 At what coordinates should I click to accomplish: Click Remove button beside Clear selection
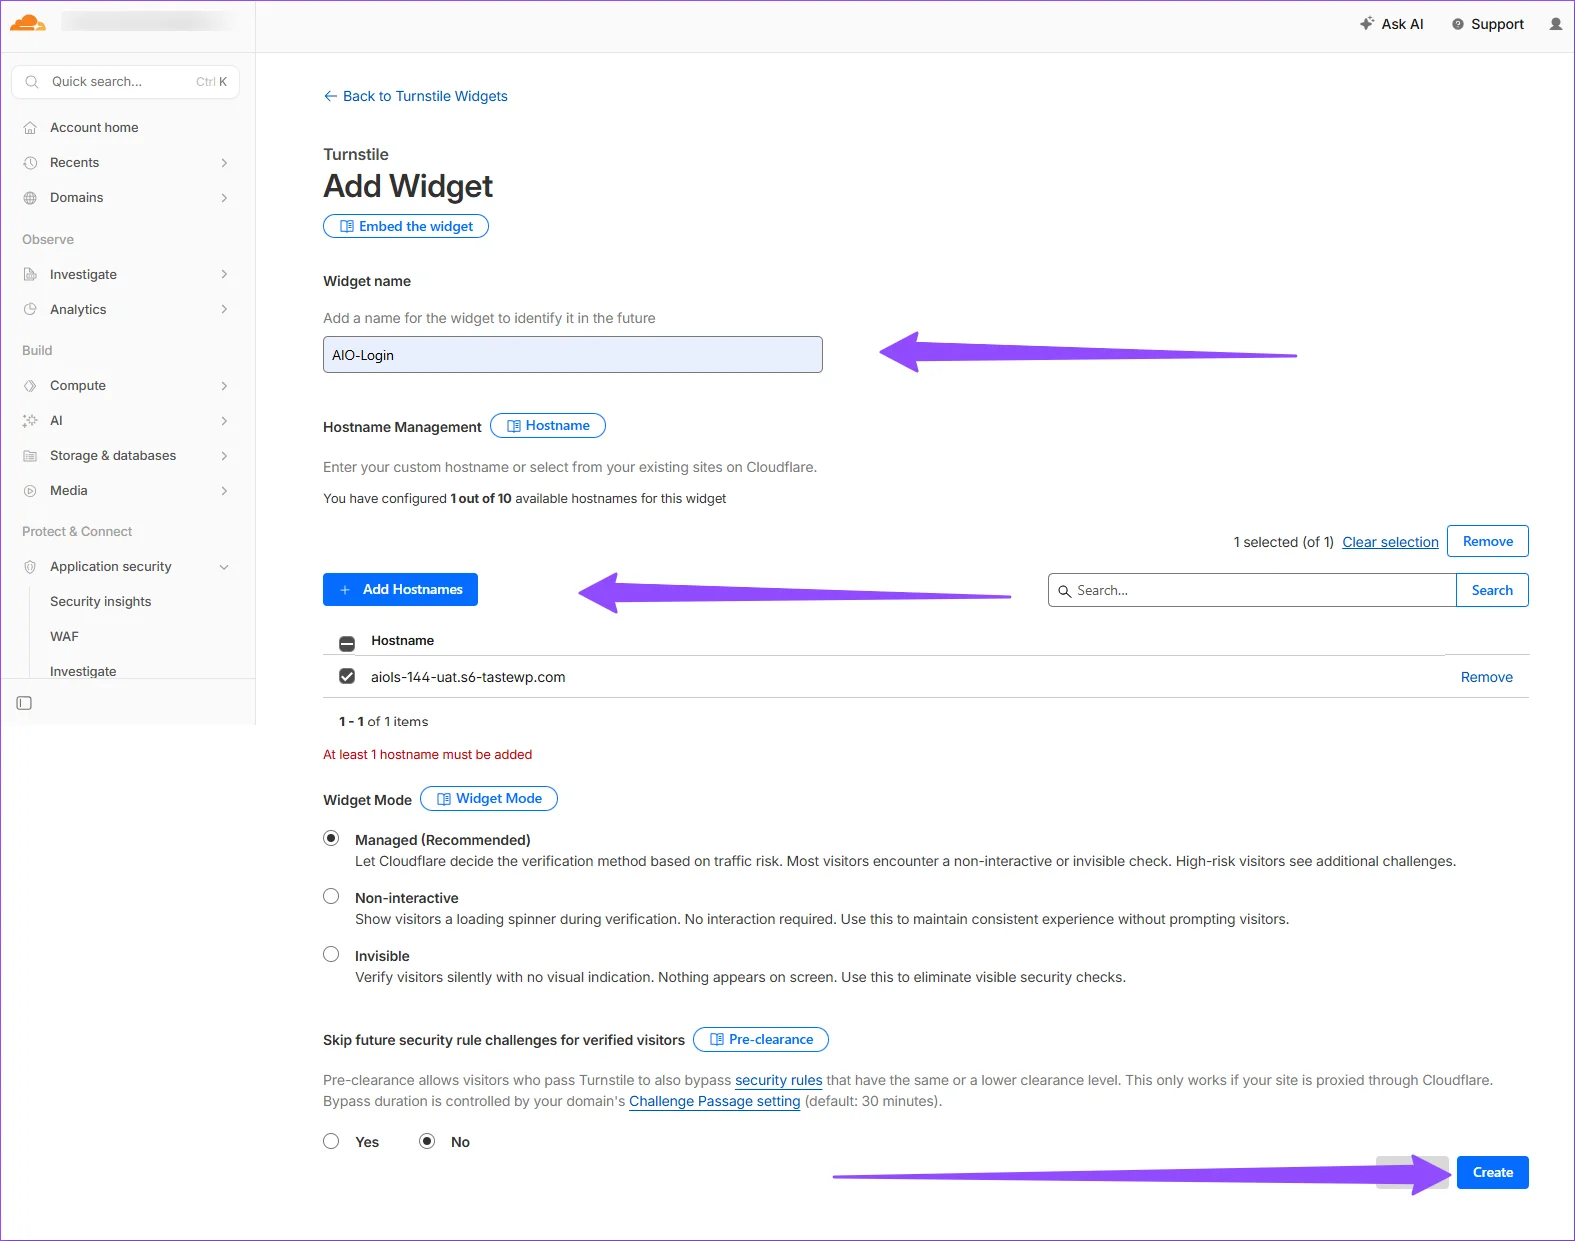click(x=1488, y=541)
